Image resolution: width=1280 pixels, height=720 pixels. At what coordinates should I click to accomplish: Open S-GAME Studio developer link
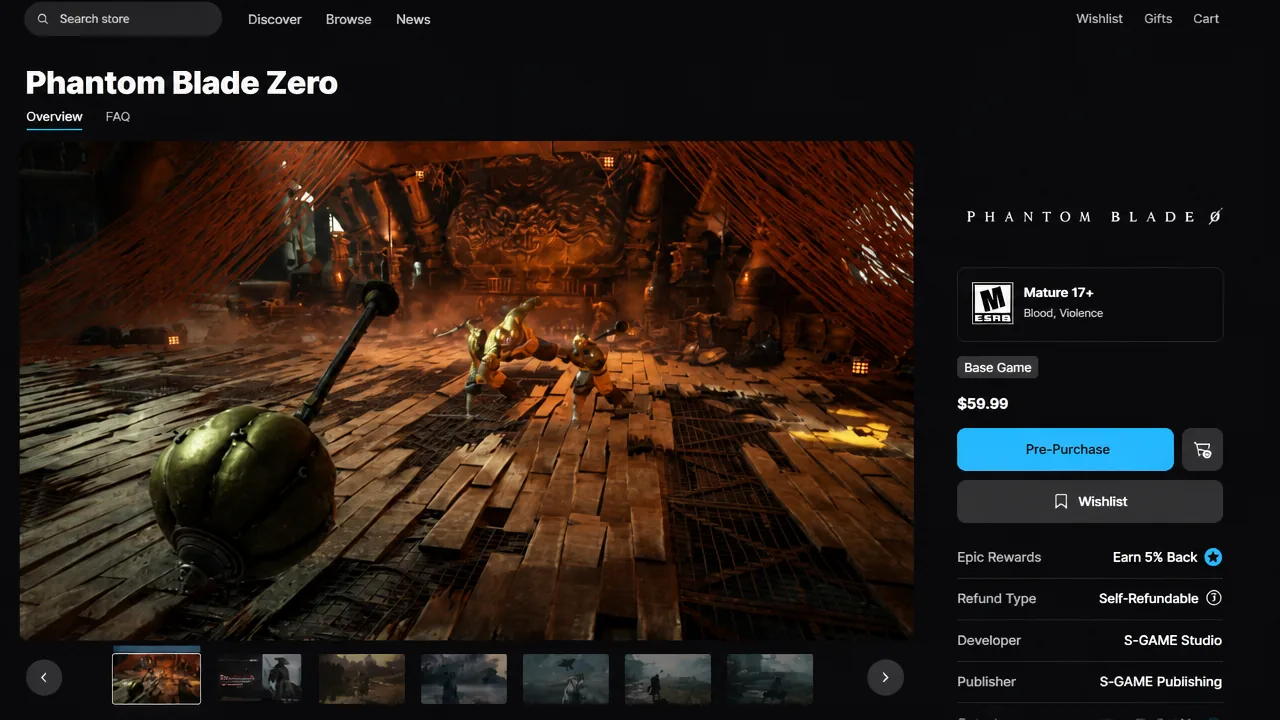(x=1173, y=640)
